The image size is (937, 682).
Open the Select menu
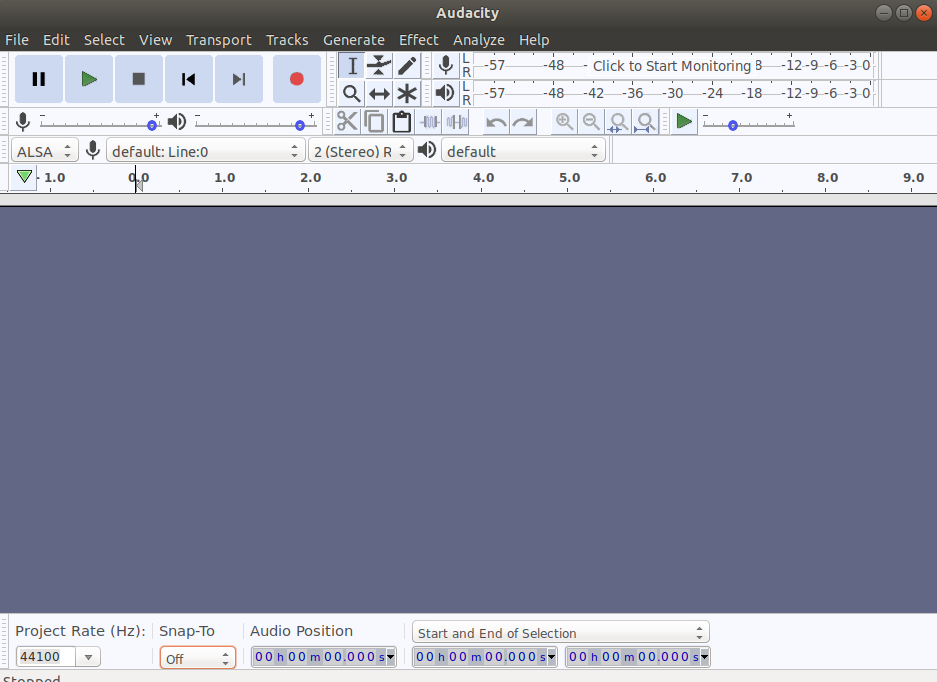(104, 40)
